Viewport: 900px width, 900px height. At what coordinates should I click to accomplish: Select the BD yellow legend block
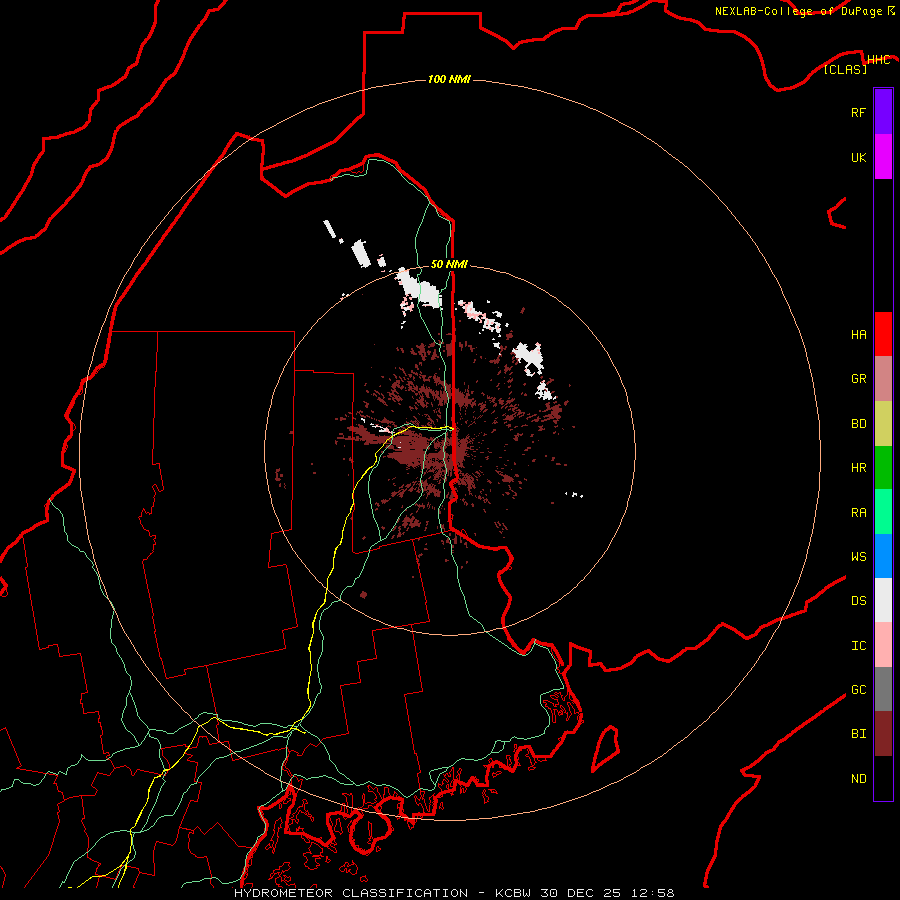tap(883, 423)
